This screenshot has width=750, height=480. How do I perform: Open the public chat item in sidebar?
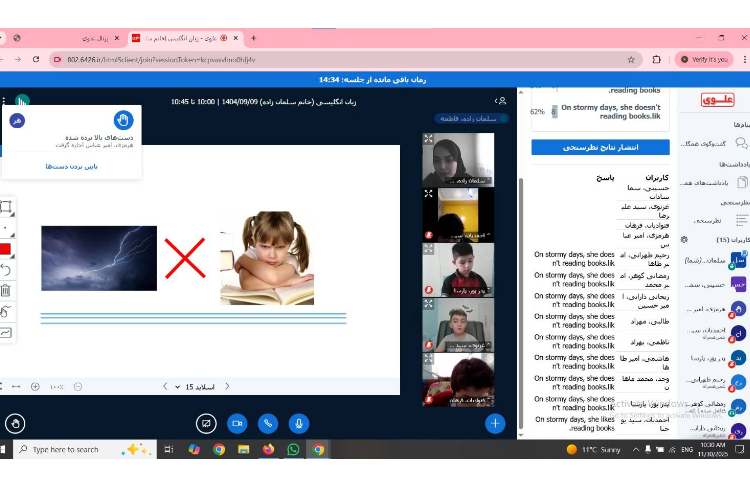click(x=712, y=143)
